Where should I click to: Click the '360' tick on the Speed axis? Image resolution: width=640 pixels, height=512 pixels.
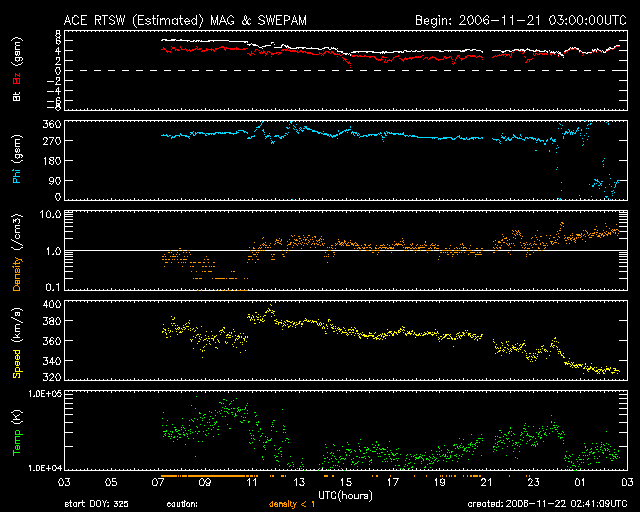click(52, 341)
